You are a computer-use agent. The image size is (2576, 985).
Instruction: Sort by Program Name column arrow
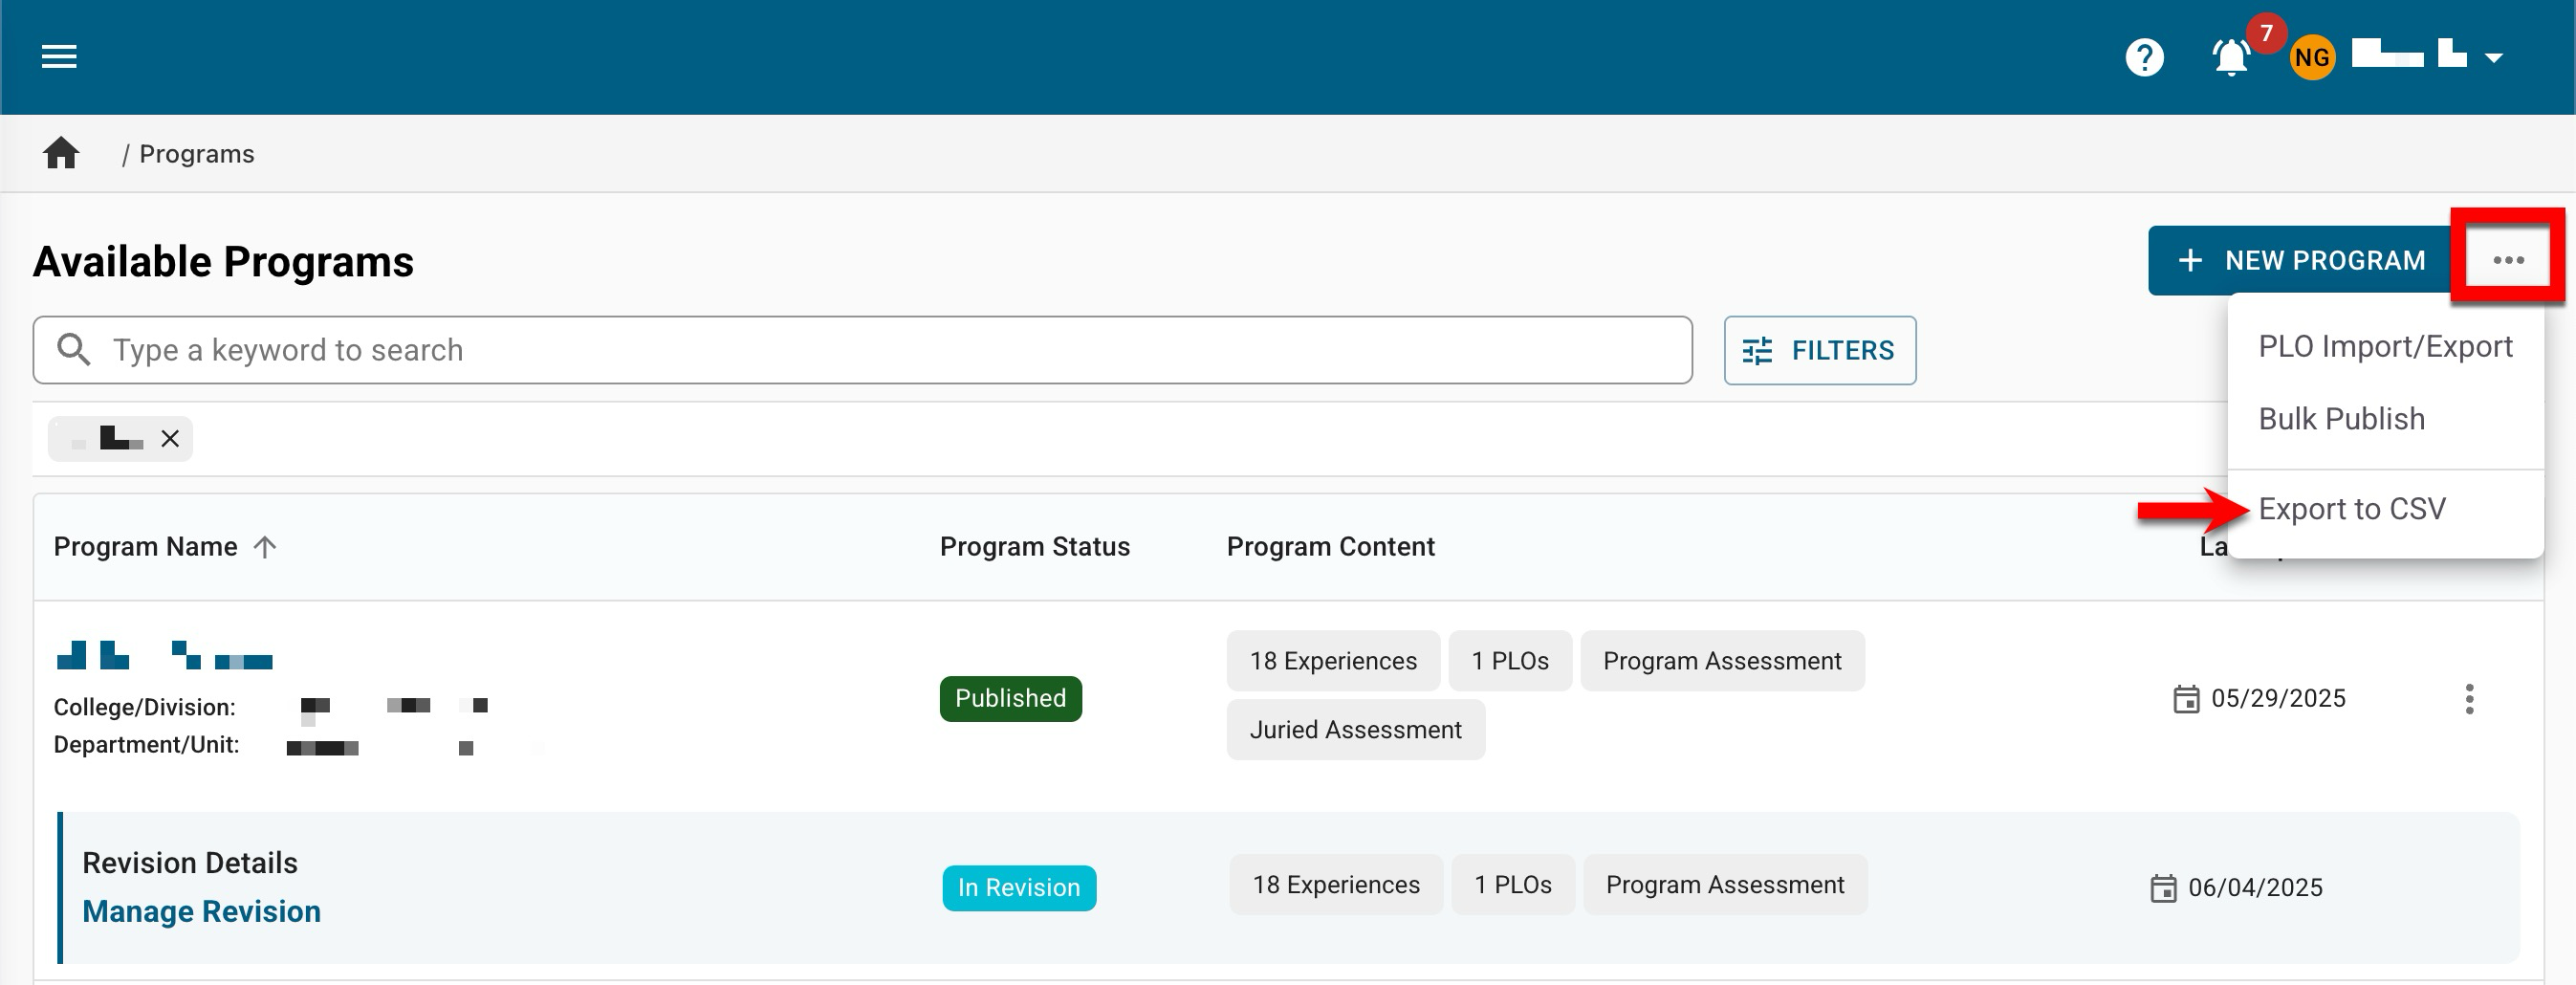pos(265,547)
